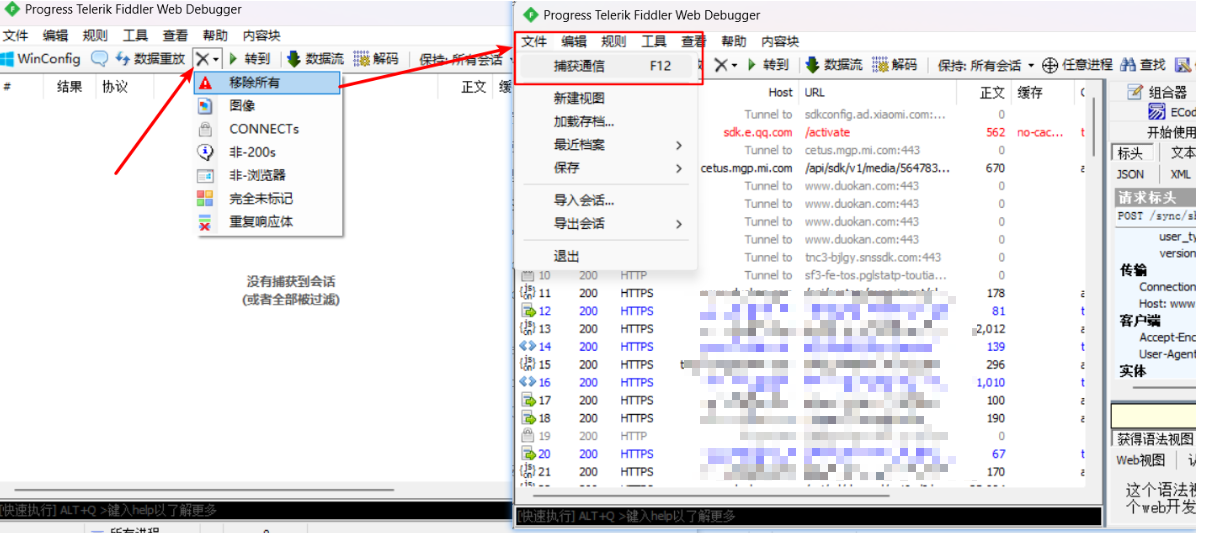Switch to XML tab in inspector
Image resolution: width=1208 pixels, height=533 pixels.
(x=1180, y=174)
